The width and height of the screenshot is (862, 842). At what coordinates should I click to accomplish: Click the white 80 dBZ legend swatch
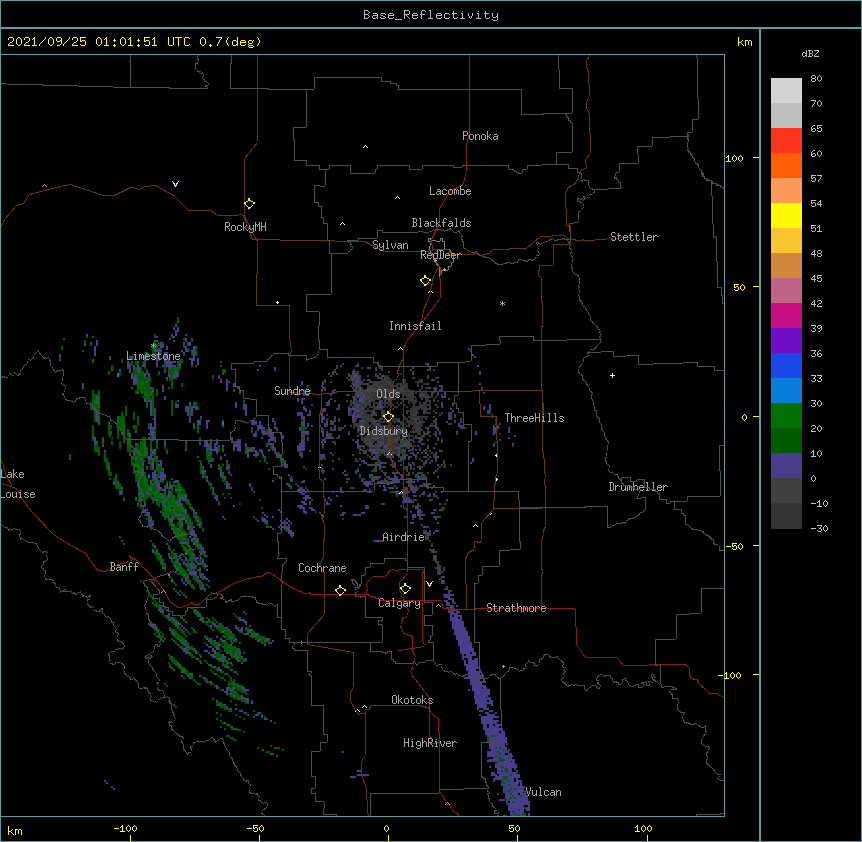(x=786, y=91)
